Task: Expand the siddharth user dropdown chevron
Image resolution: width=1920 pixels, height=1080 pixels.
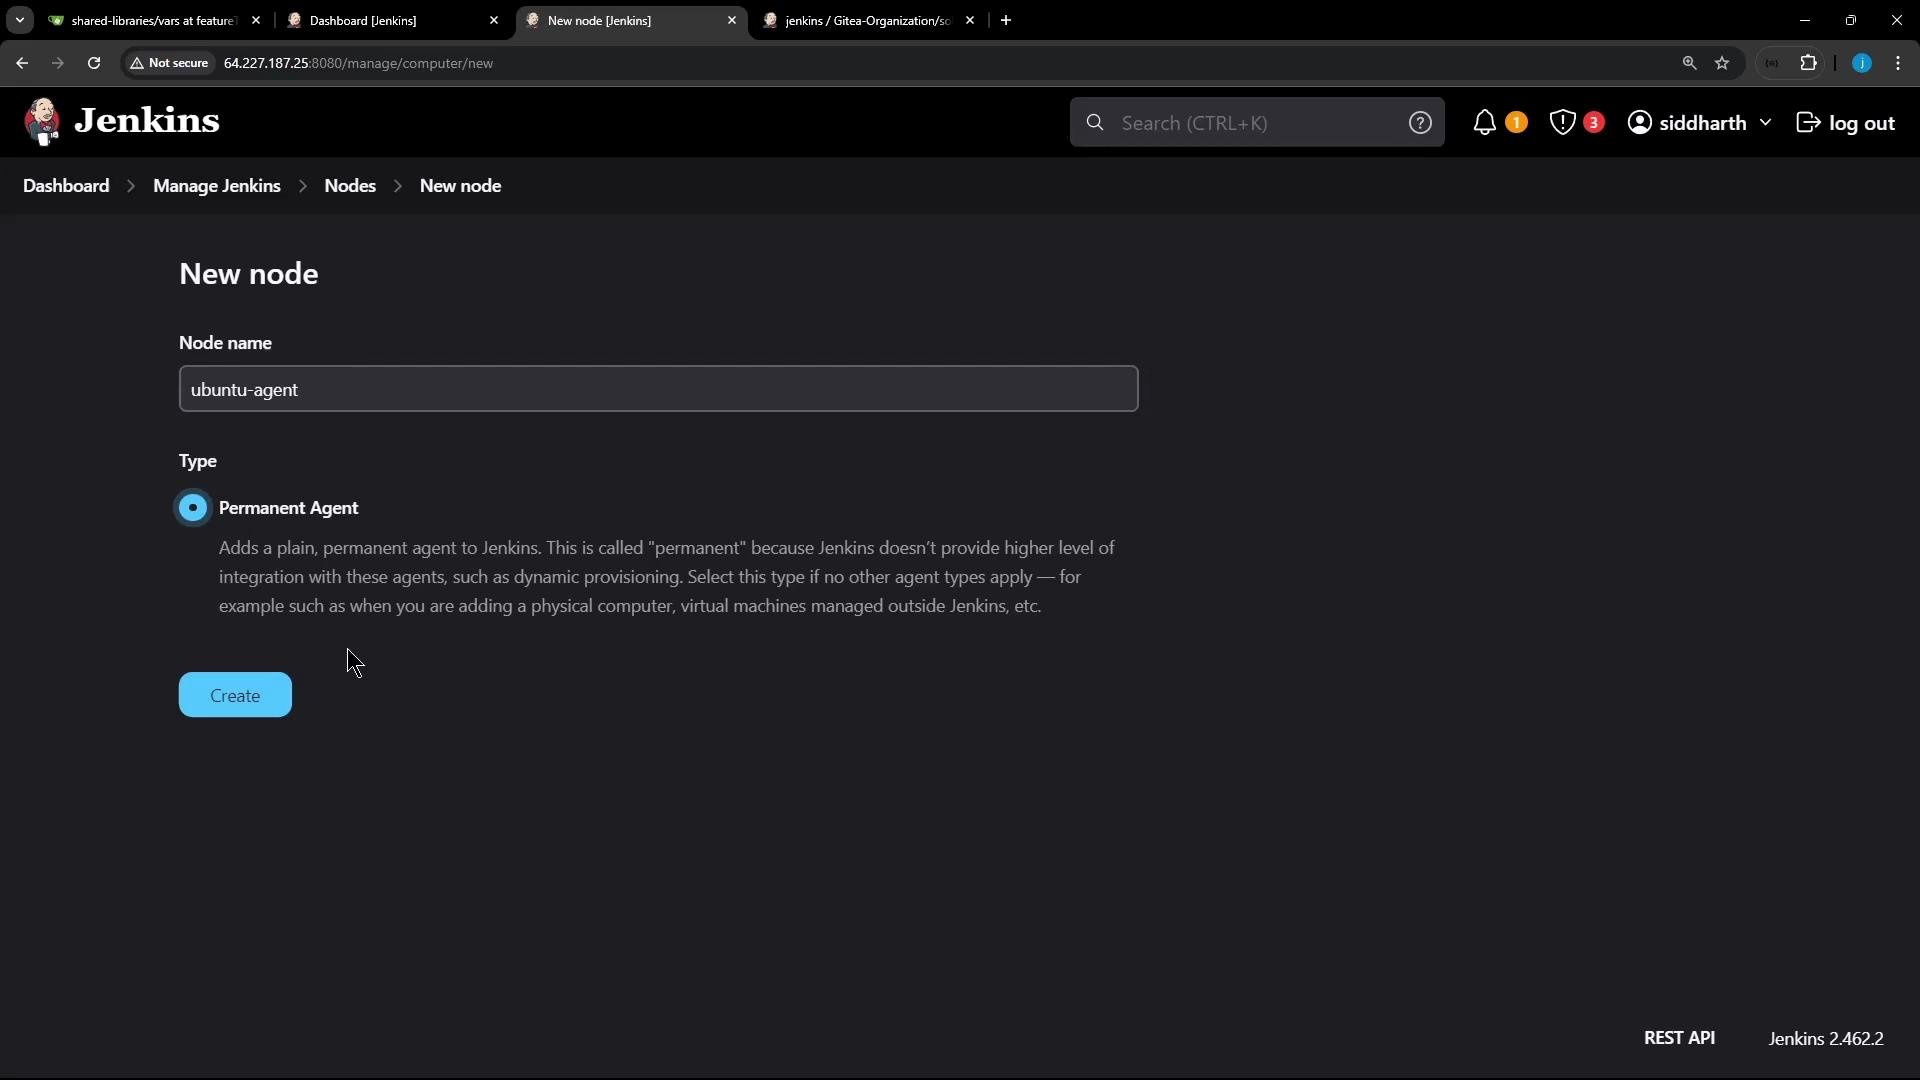Action: click(x=1765, y=122)
